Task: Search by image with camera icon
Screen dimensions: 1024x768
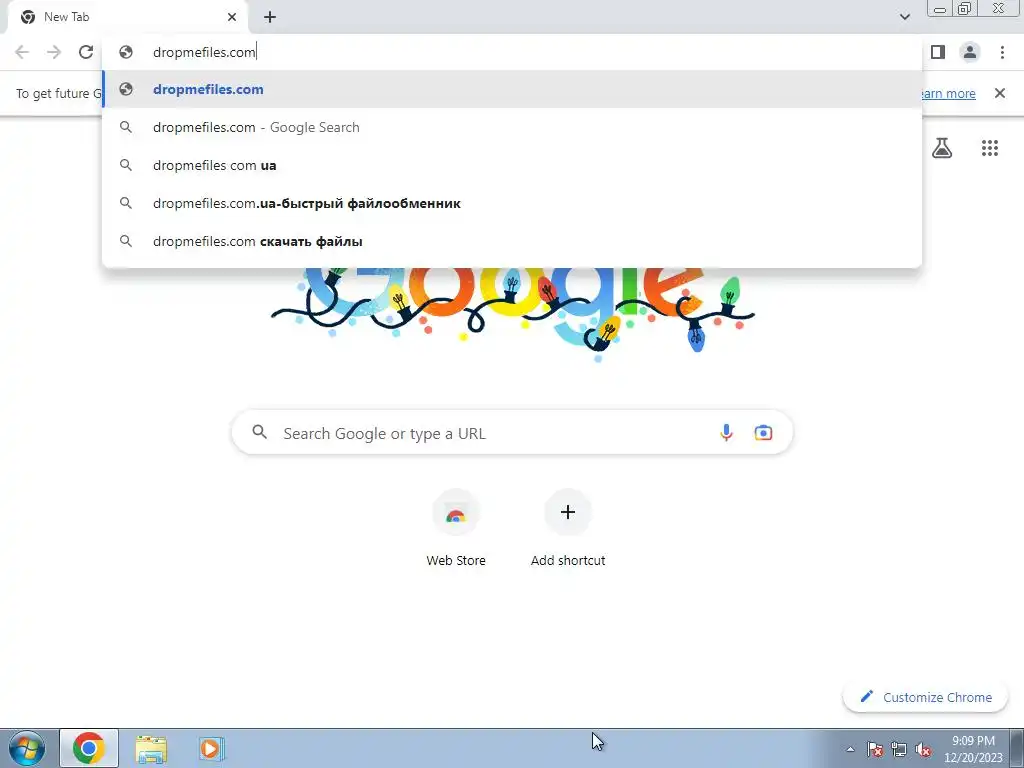Action: pyautogui.click(x=763, y=432)
